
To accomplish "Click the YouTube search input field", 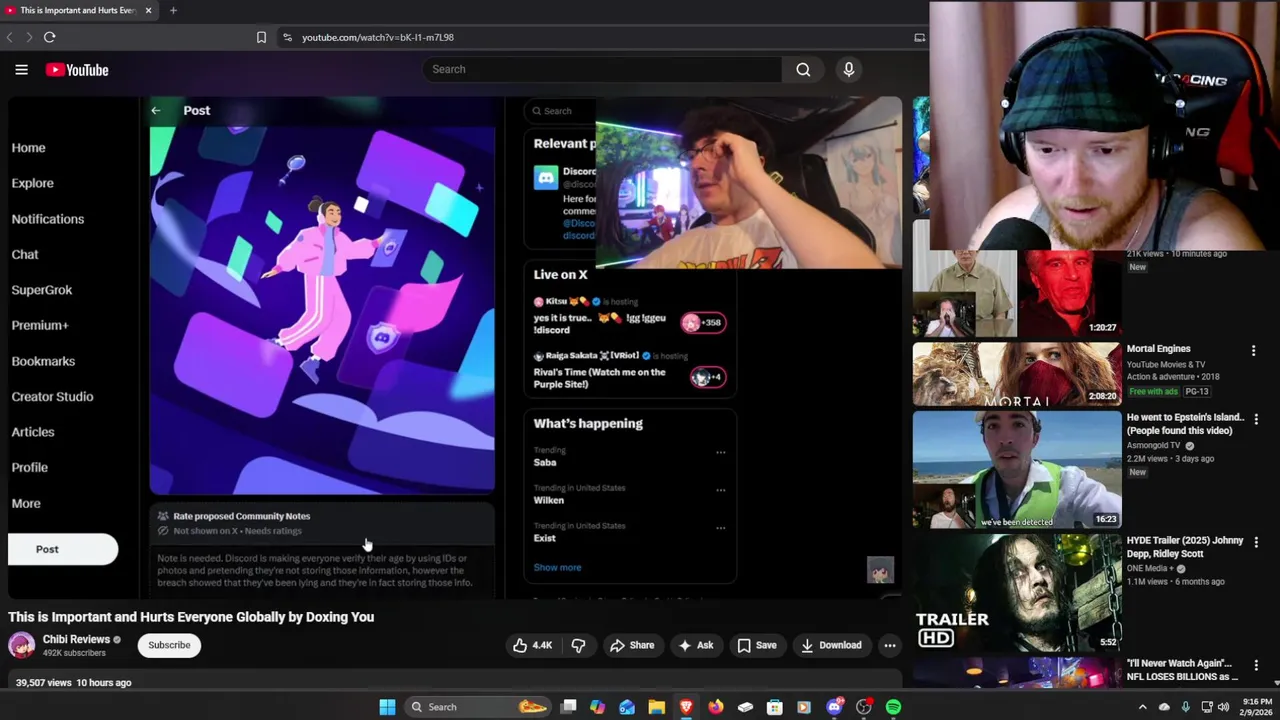I will [x=602, y=69].
